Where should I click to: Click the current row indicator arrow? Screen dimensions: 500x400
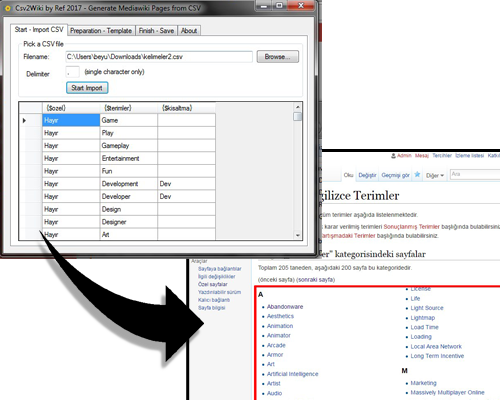24,120
